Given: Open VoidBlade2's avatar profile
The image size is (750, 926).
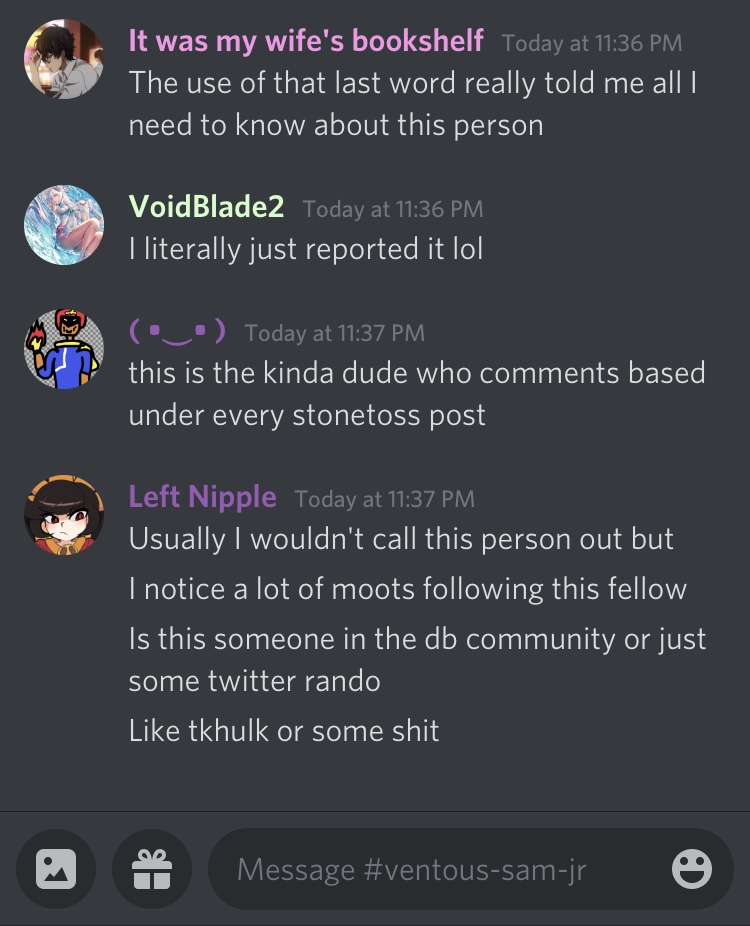Looking at the screenshot, I should point(64,225).
